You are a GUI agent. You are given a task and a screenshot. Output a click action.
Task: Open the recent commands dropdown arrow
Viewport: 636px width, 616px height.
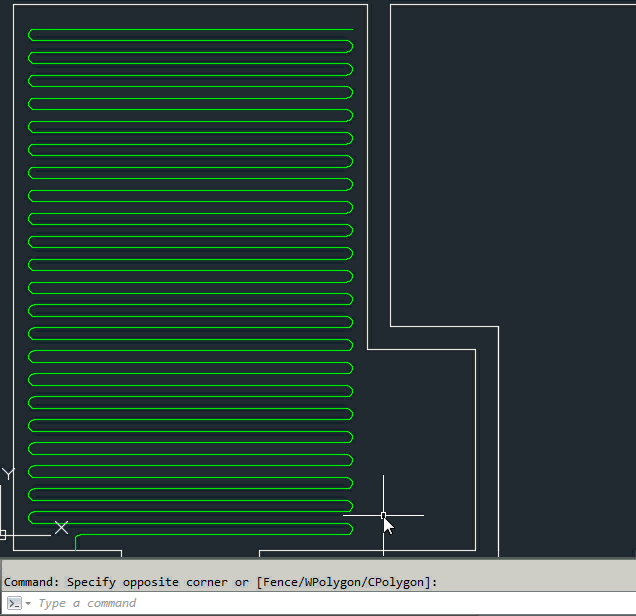pyautogui.click(x=28, y=604)
